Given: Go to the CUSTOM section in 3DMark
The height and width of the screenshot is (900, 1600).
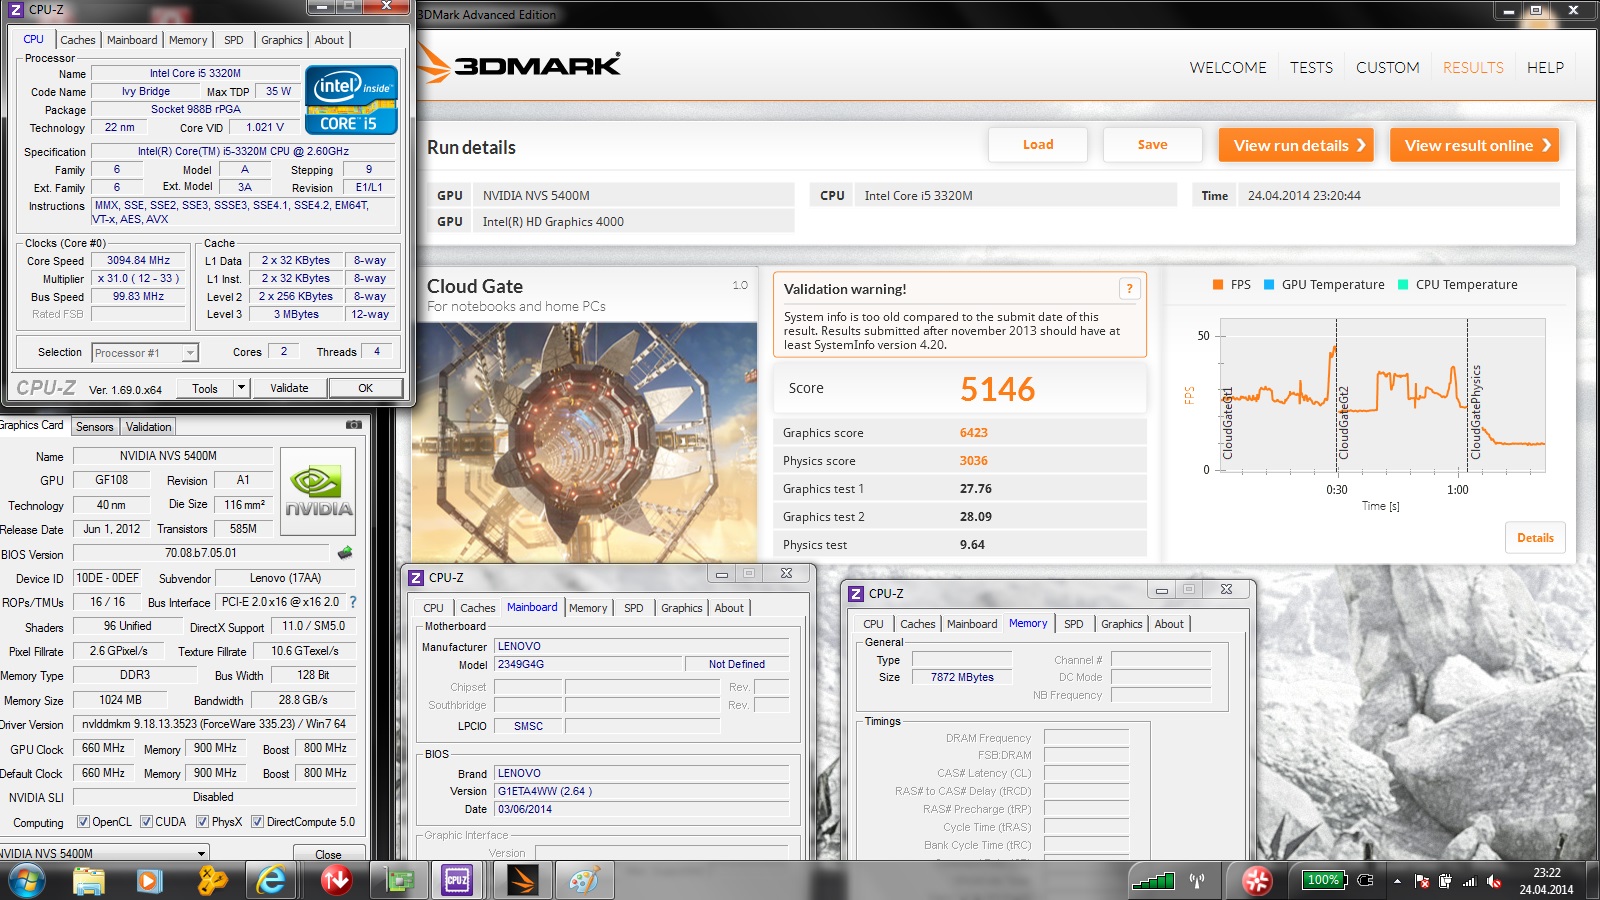Looking at the screenshot, I should pos(1387,67).
